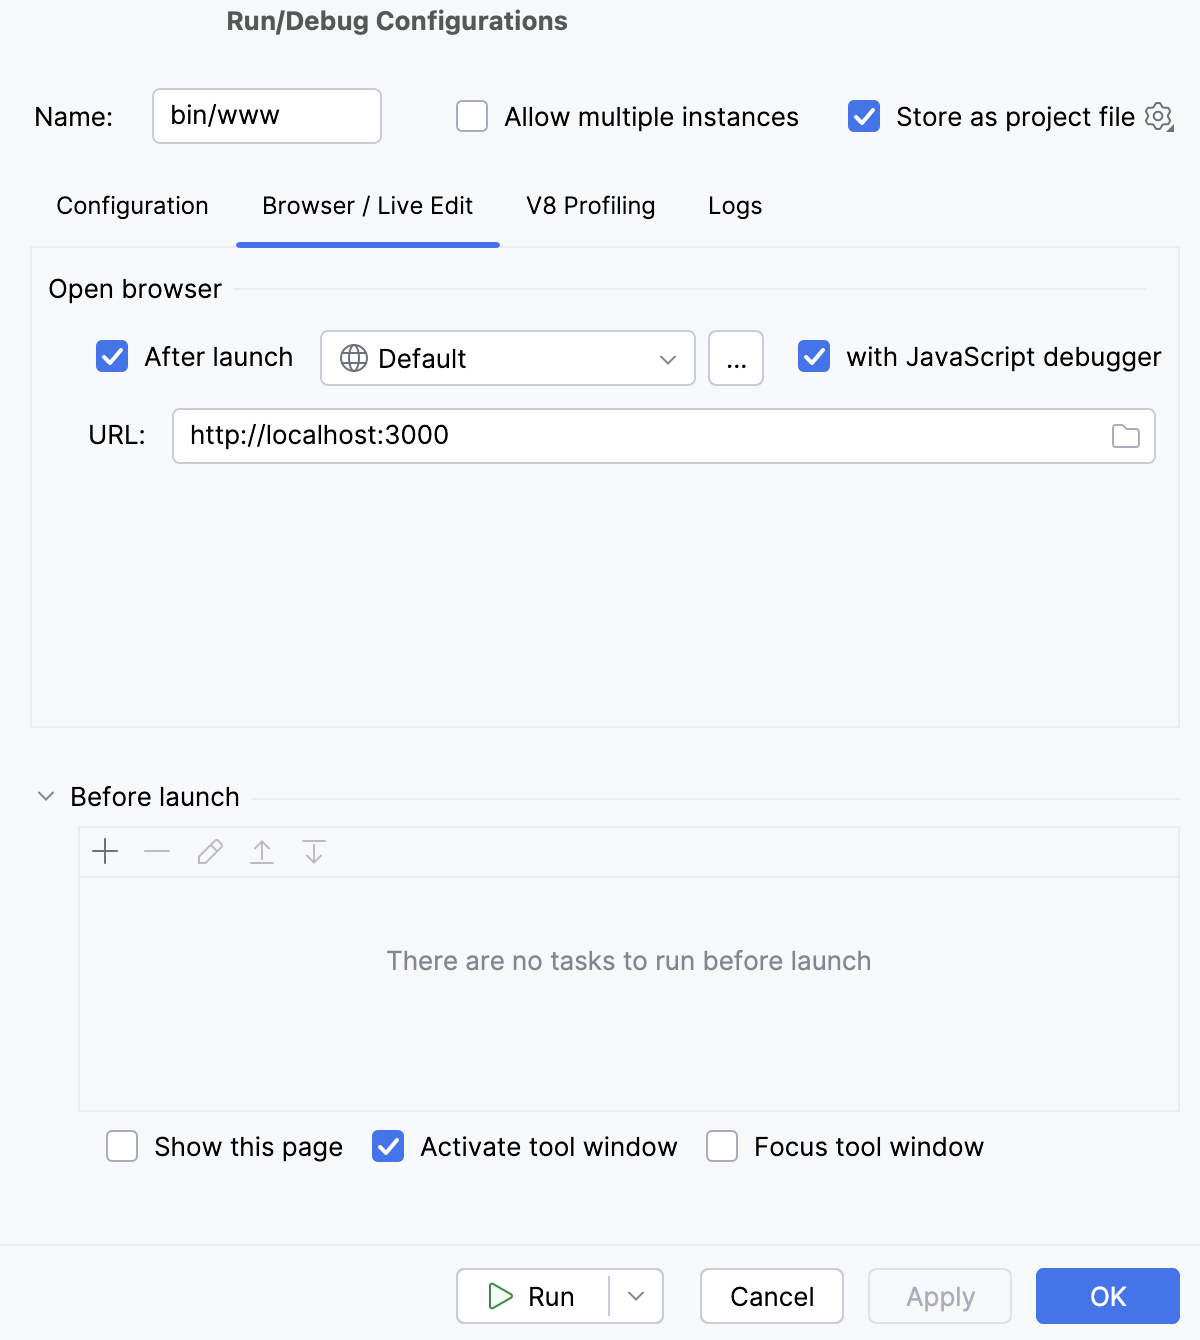1200x1340 pixels.
Task: Switch to the V8 Profiling tab
Action: point(590,206)
